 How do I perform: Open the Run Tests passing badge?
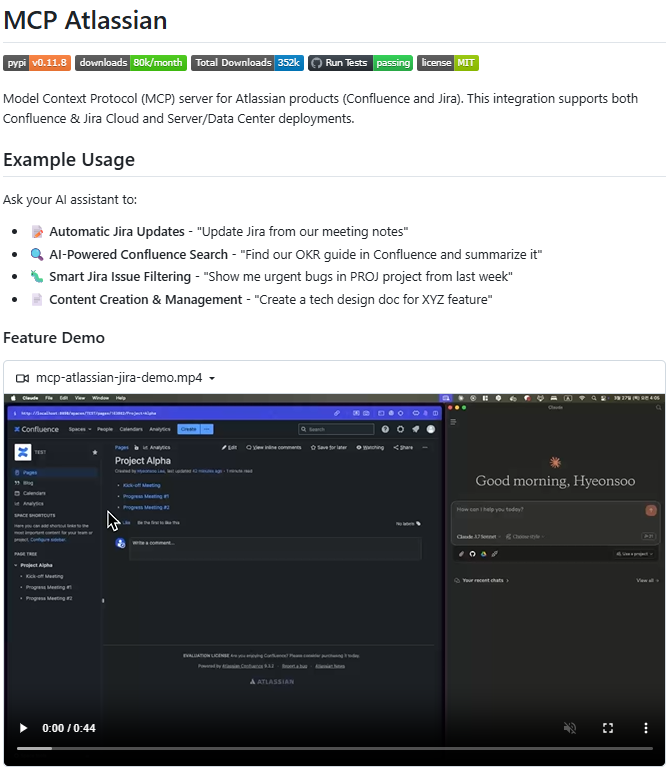361,63
